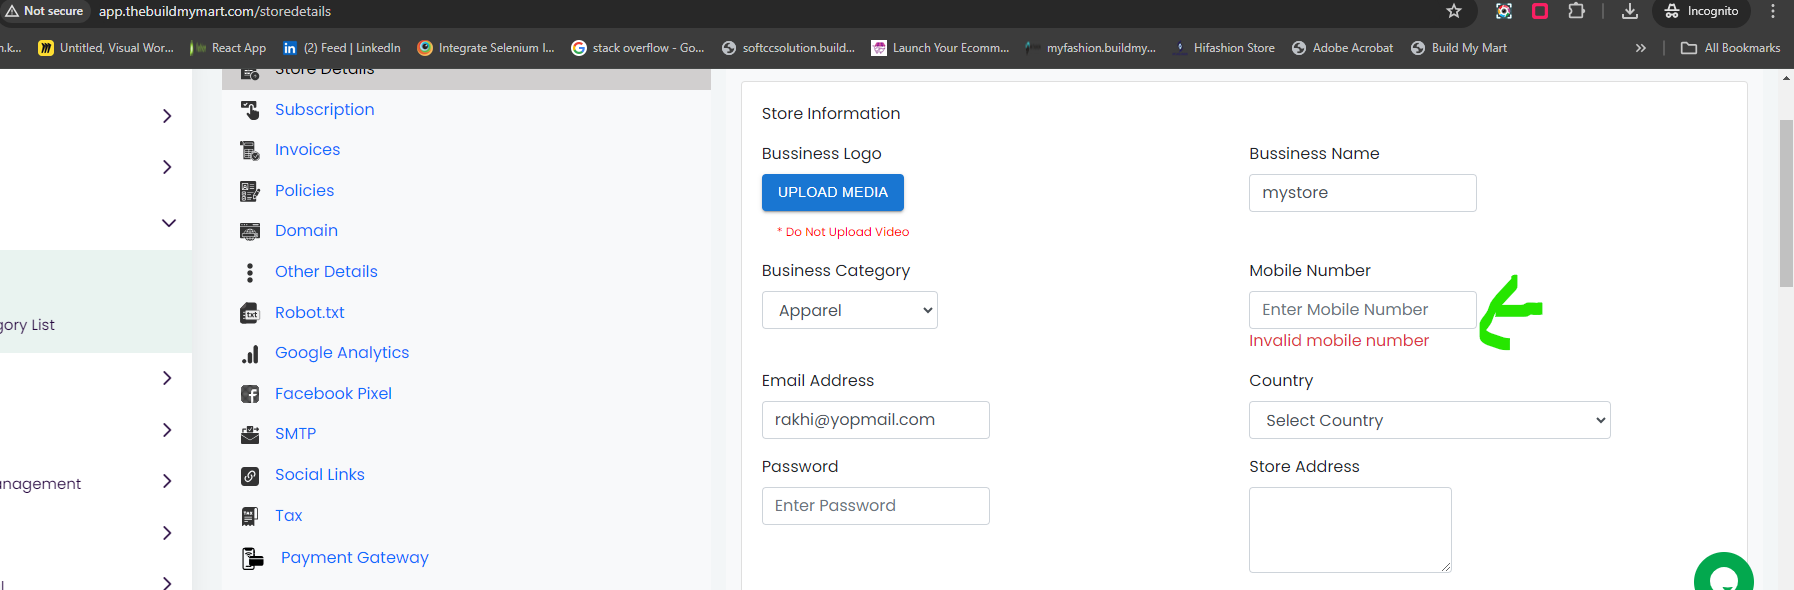Click the Tax icon

[250, 516]
